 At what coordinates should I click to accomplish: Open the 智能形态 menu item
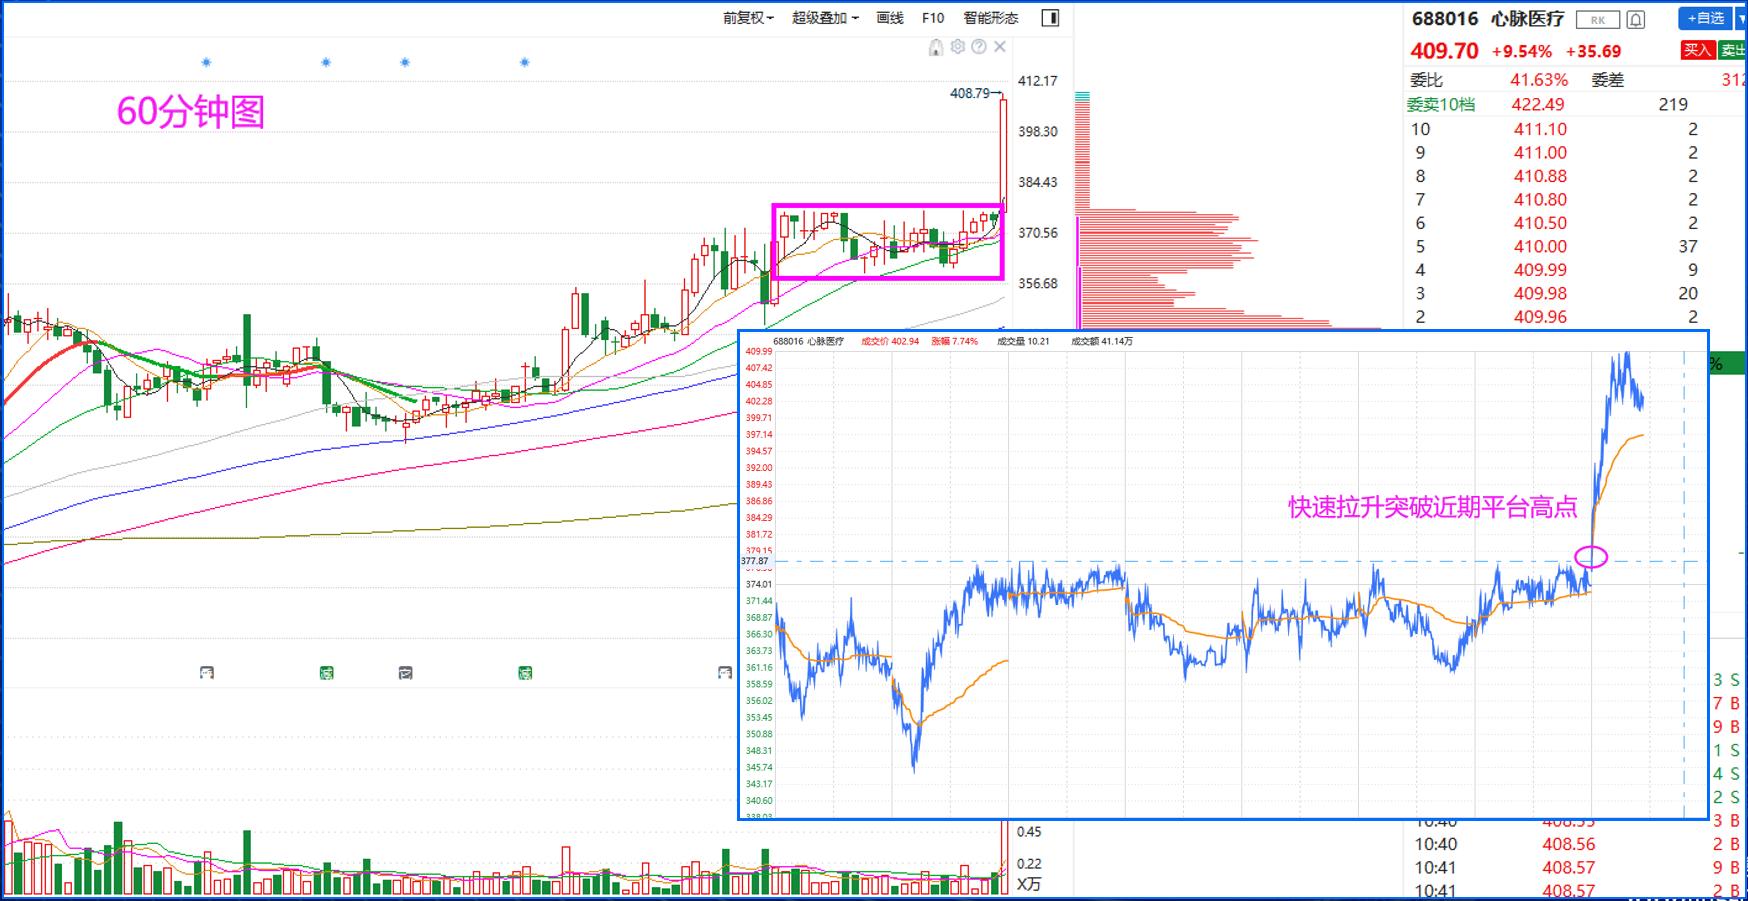click(990, 18)
